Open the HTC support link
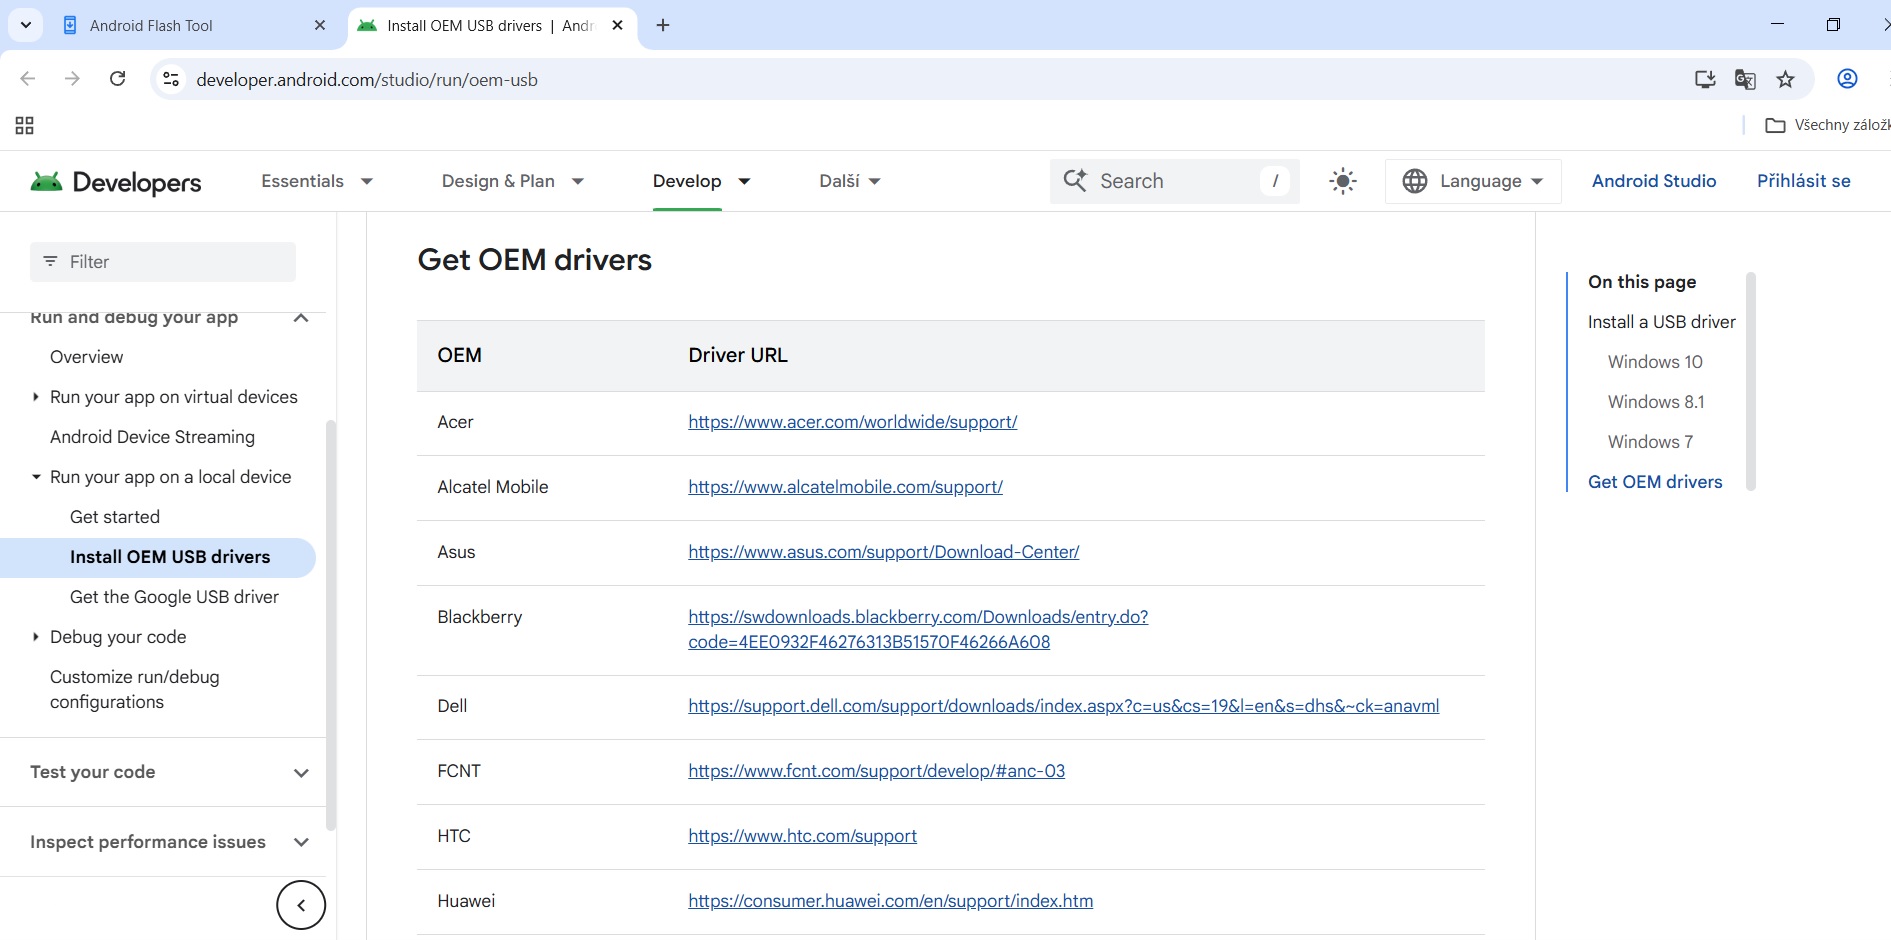The width and height of the screenshot is (1891, 940). (802, 836)
